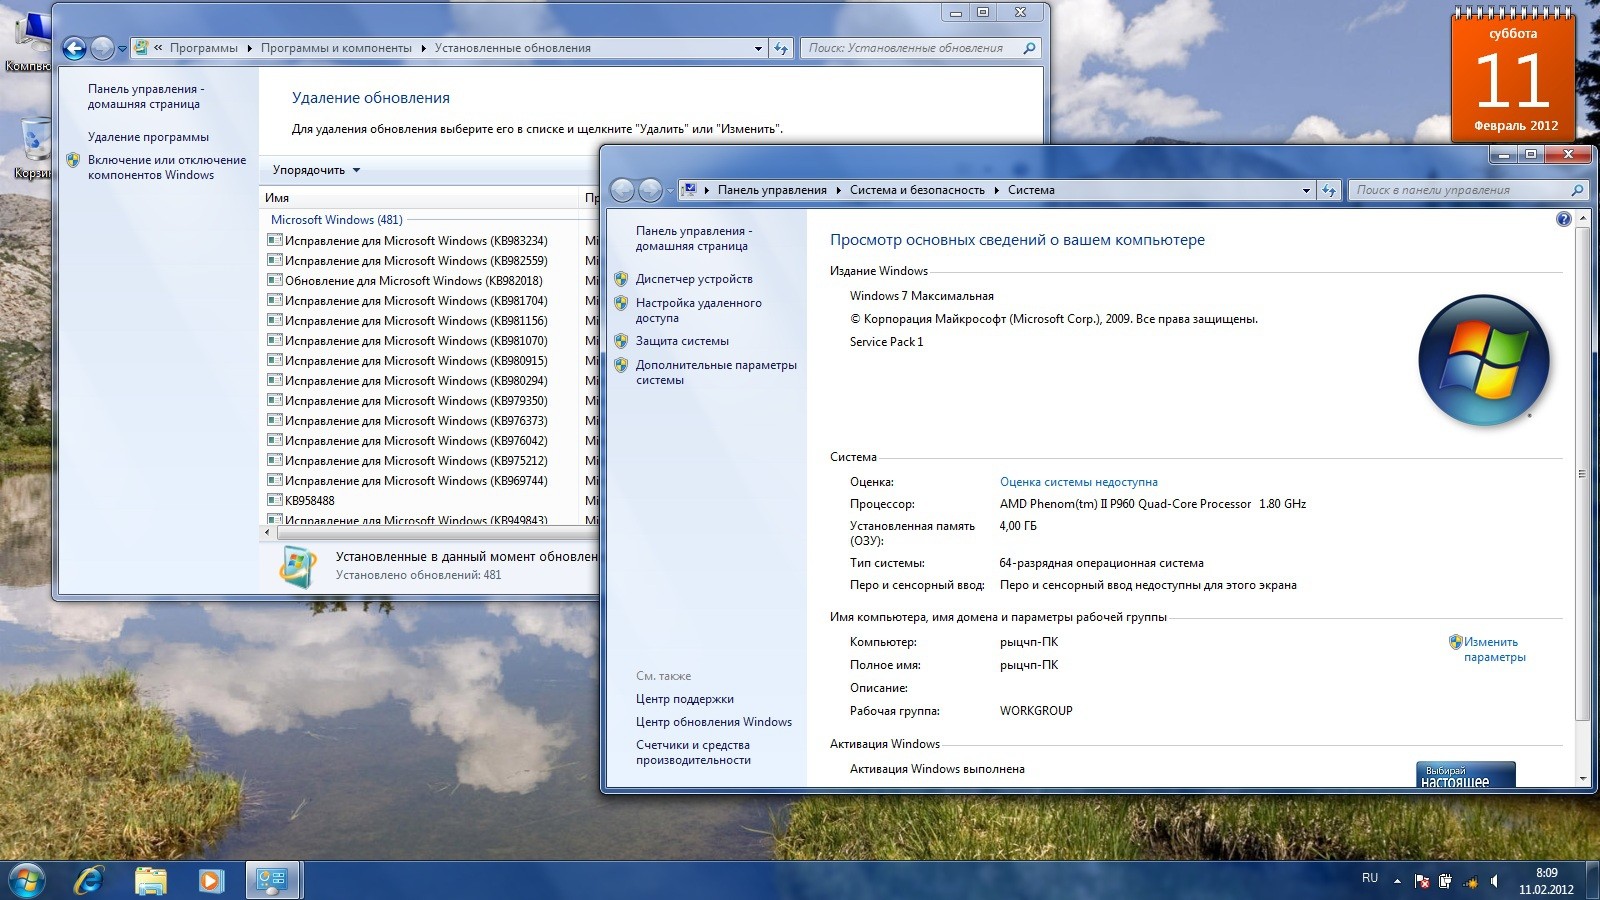Click forward arrow in System window
Viewport: 1600px width, 900px height.
coord(650,190)
